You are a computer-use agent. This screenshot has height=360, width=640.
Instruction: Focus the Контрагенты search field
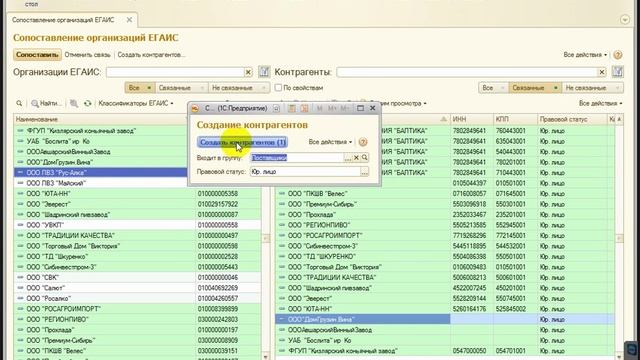[x=467, y=72]
